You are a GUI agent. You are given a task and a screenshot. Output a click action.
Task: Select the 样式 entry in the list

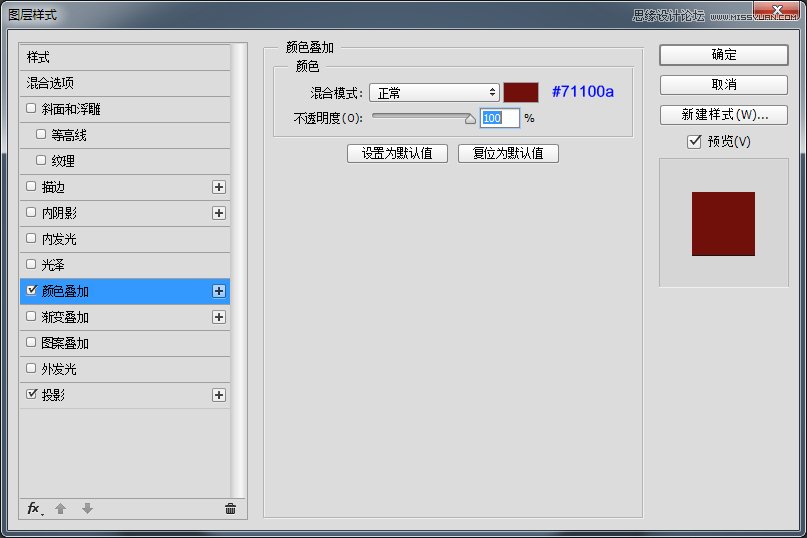point(125,57)
